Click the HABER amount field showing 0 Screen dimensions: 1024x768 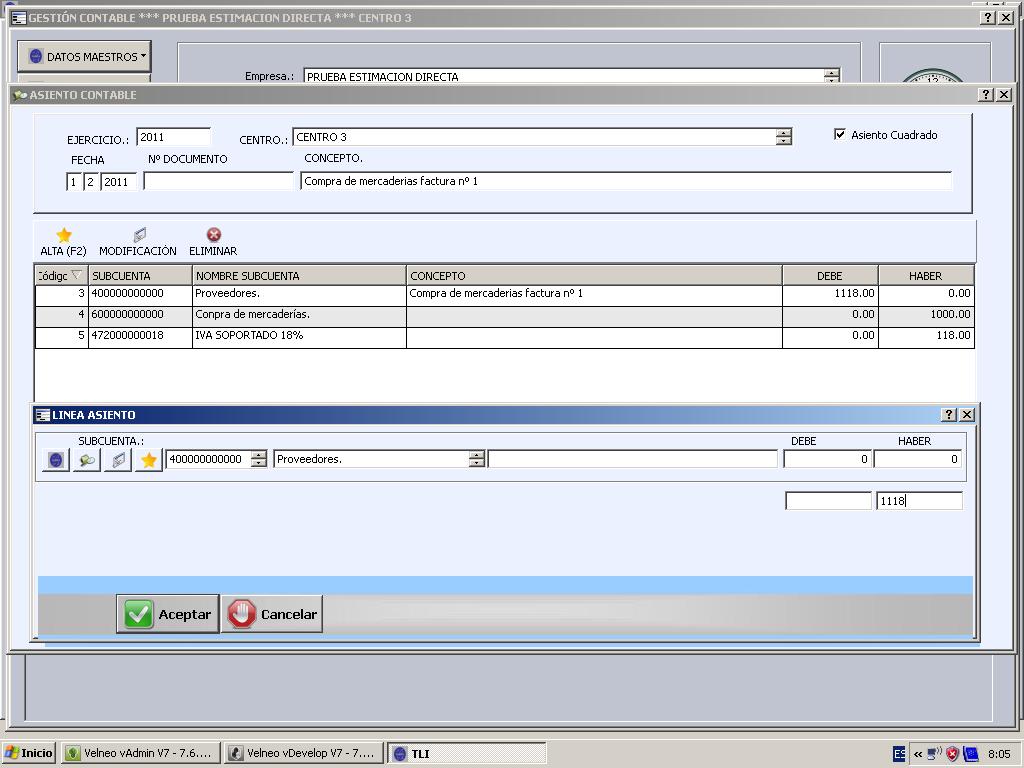click(918, 459)
